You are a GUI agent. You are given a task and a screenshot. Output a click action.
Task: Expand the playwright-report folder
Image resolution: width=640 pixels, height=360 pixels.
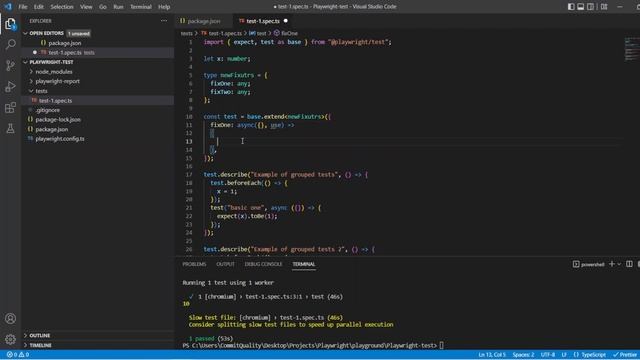pos(58,81)
